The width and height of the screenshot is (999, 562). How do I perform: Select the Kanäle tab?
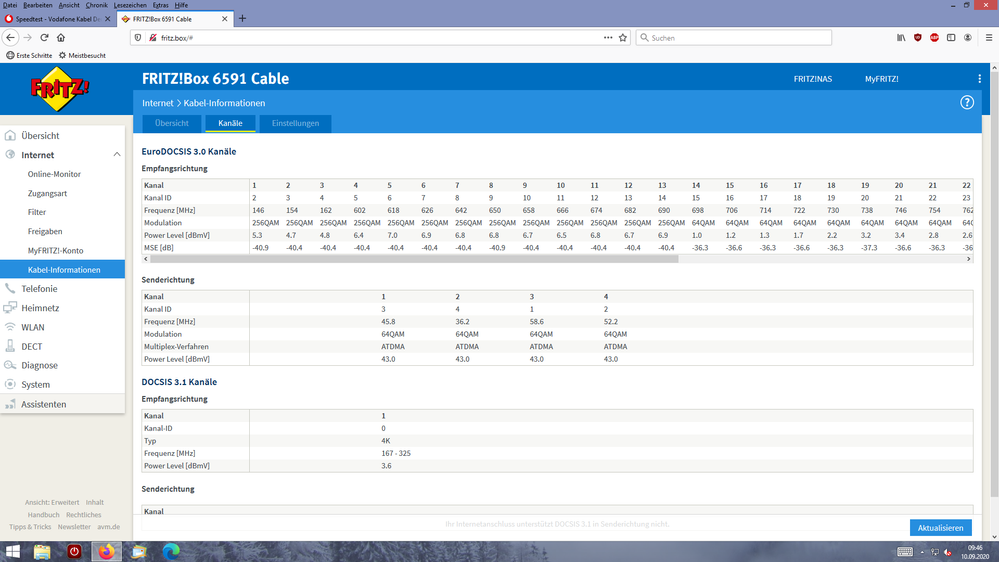tap(230, 123)
